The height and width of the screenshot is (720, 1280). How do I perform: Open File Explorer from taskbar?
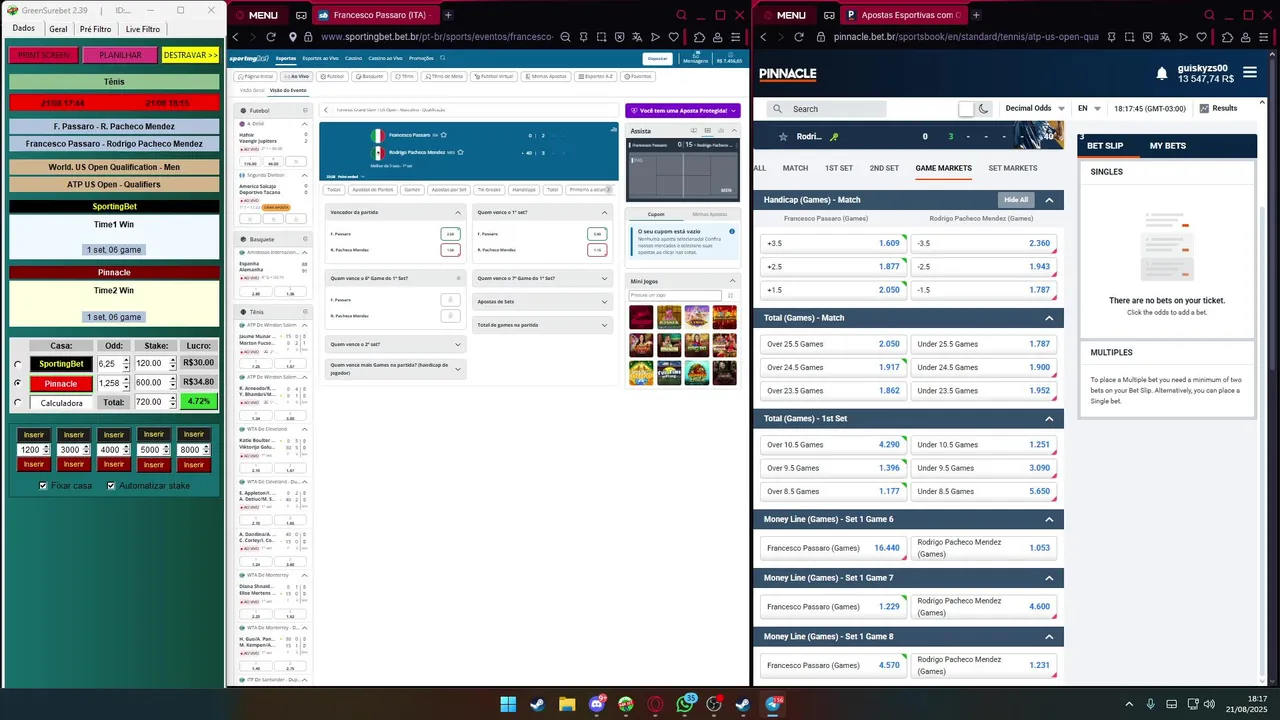pos(567,704)
